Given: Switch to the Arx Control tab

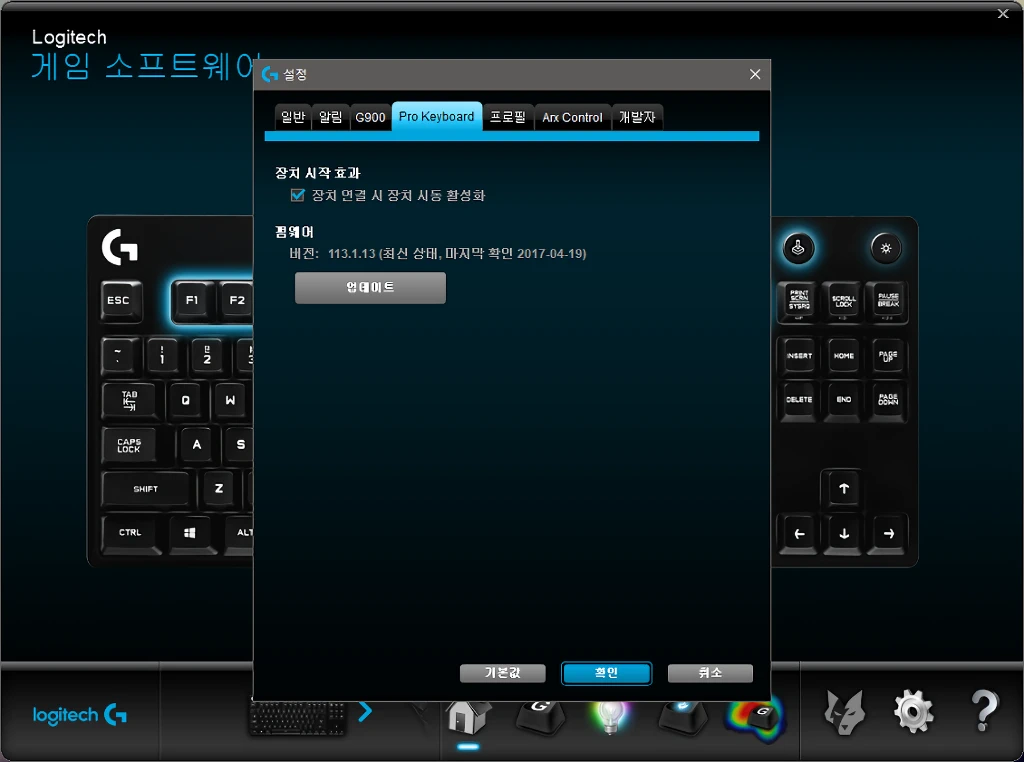Looking at the screenshot, I should [572, 118].
